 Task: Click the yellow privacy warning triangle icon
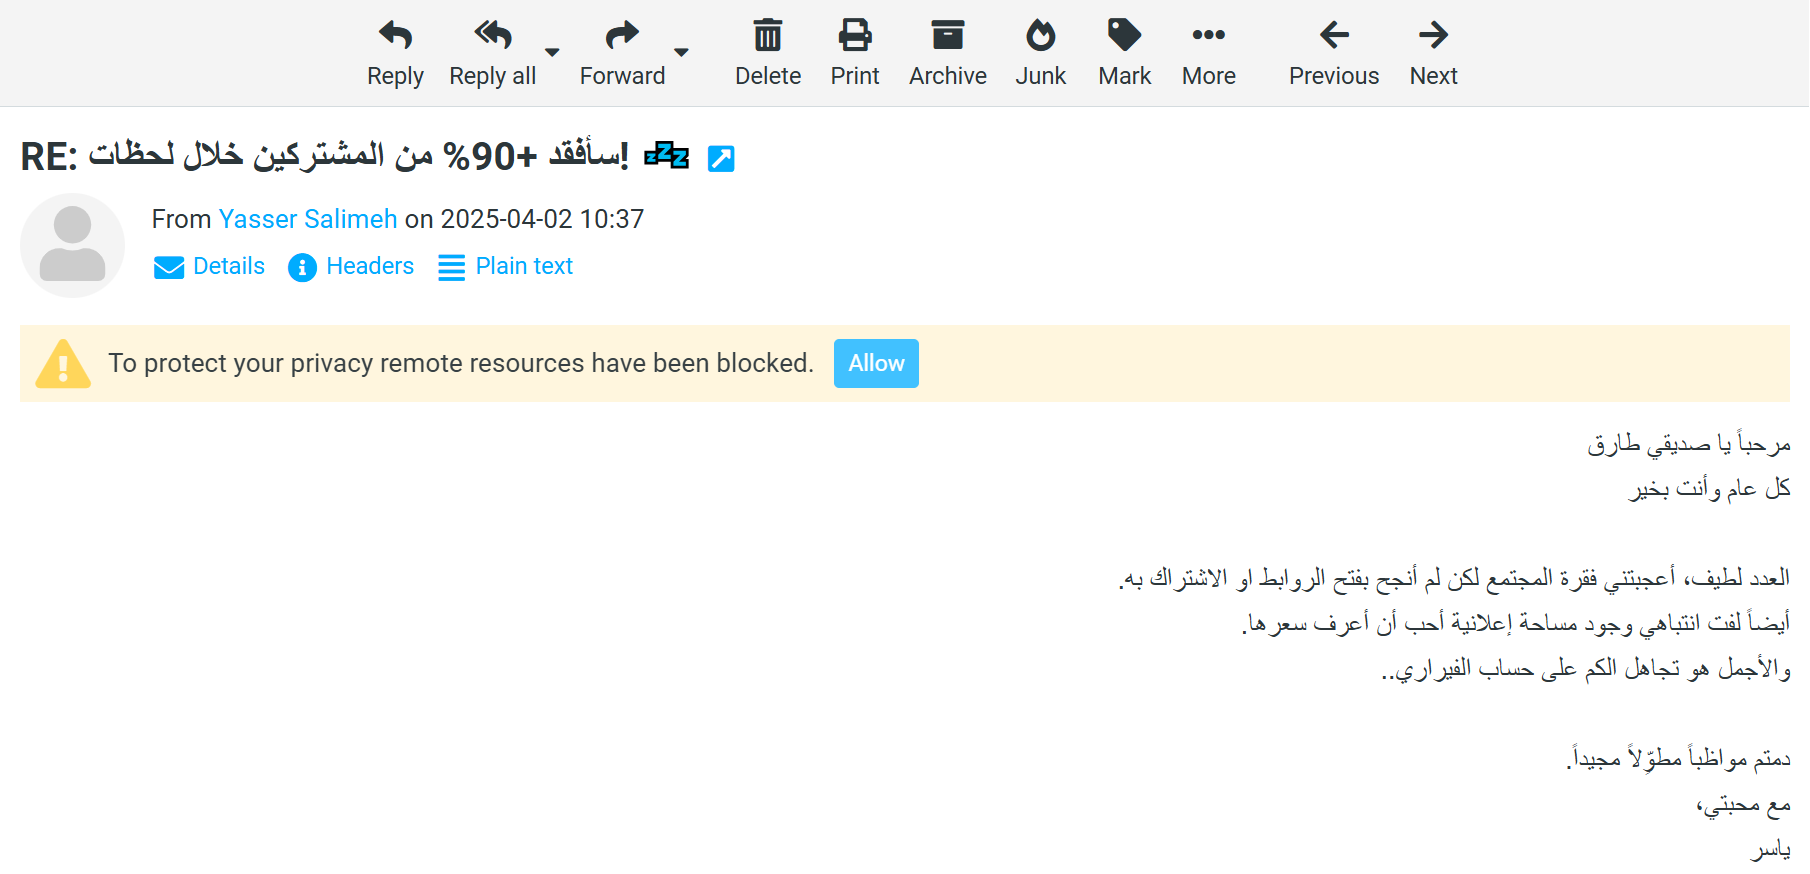63,364
